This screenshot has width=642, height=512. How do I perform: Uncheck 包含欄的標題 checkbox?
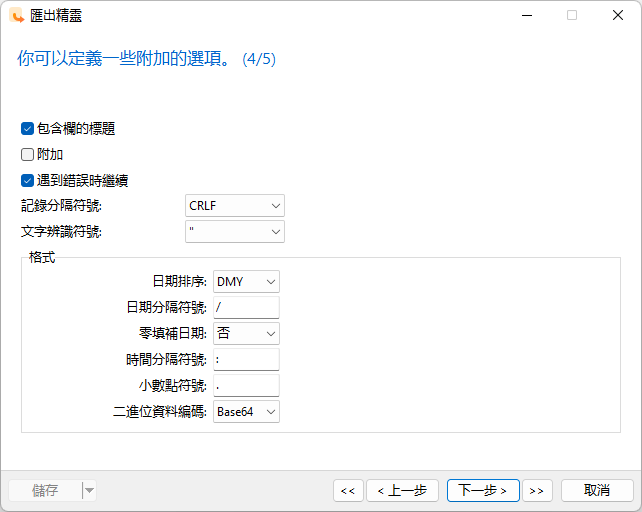[27, 128]
